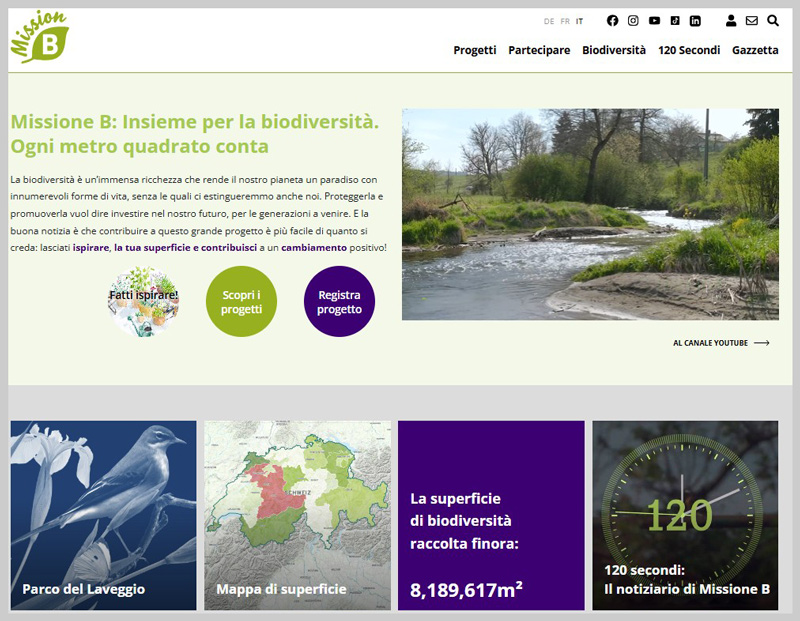800x621 pixels.
Task: Expand the Biodiversità menu
Action: coord(614,50)
